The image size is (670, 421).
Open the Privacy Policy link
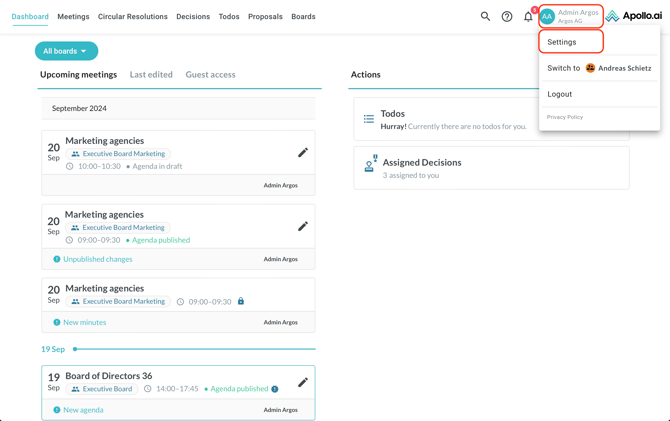pyautogui.click(x=565, y=117)
